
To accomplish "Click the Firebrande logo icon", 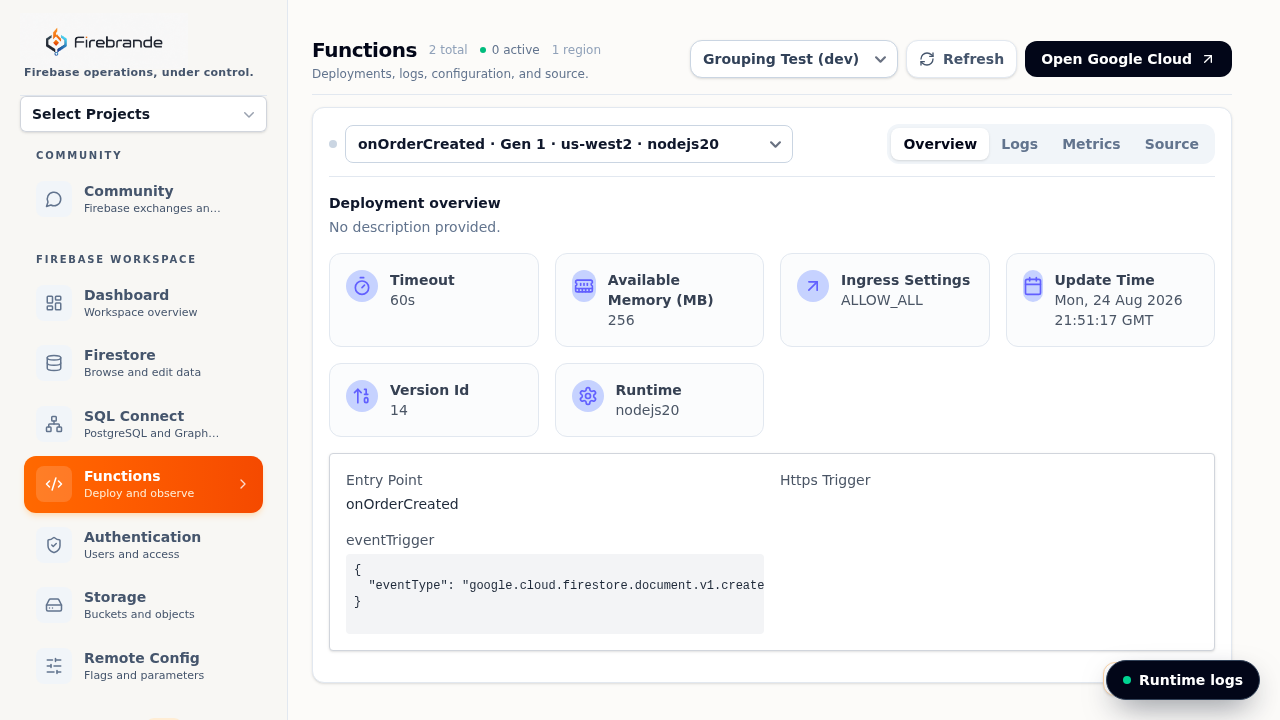I will coord(56,42).
